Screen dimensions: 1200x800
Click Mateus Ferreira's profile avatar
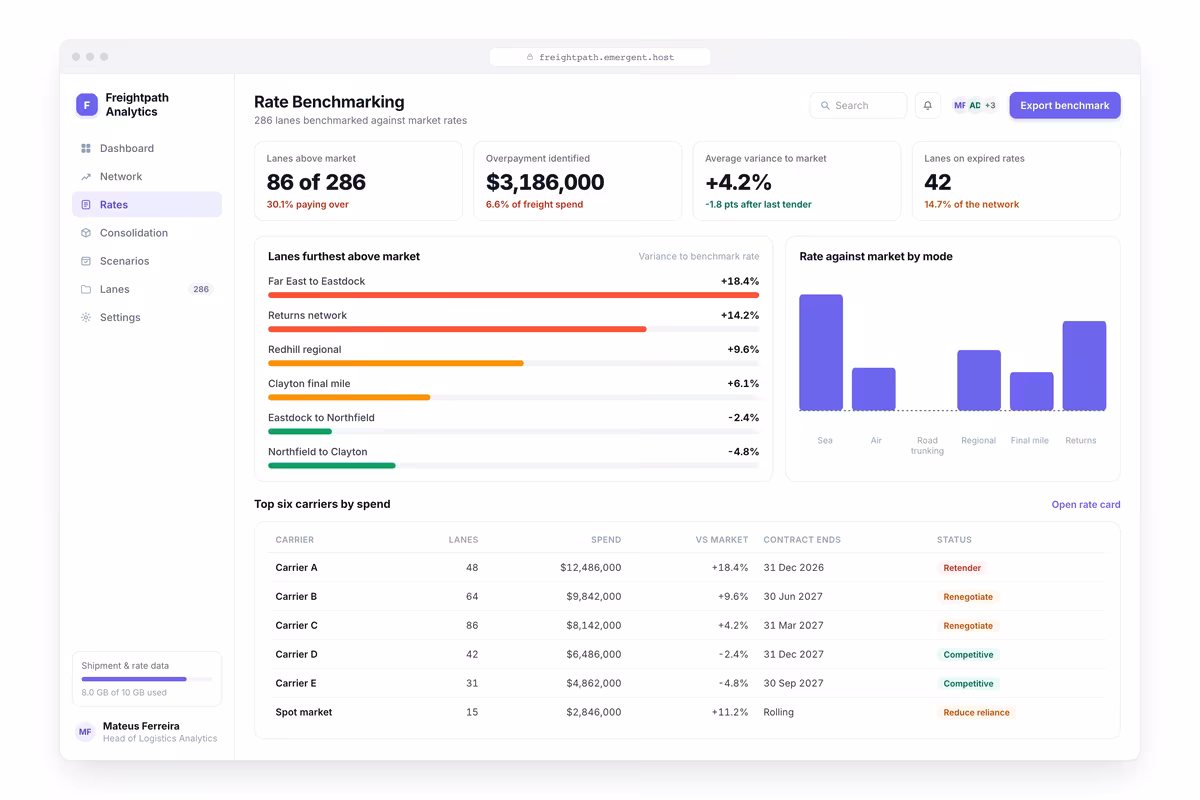85,732
